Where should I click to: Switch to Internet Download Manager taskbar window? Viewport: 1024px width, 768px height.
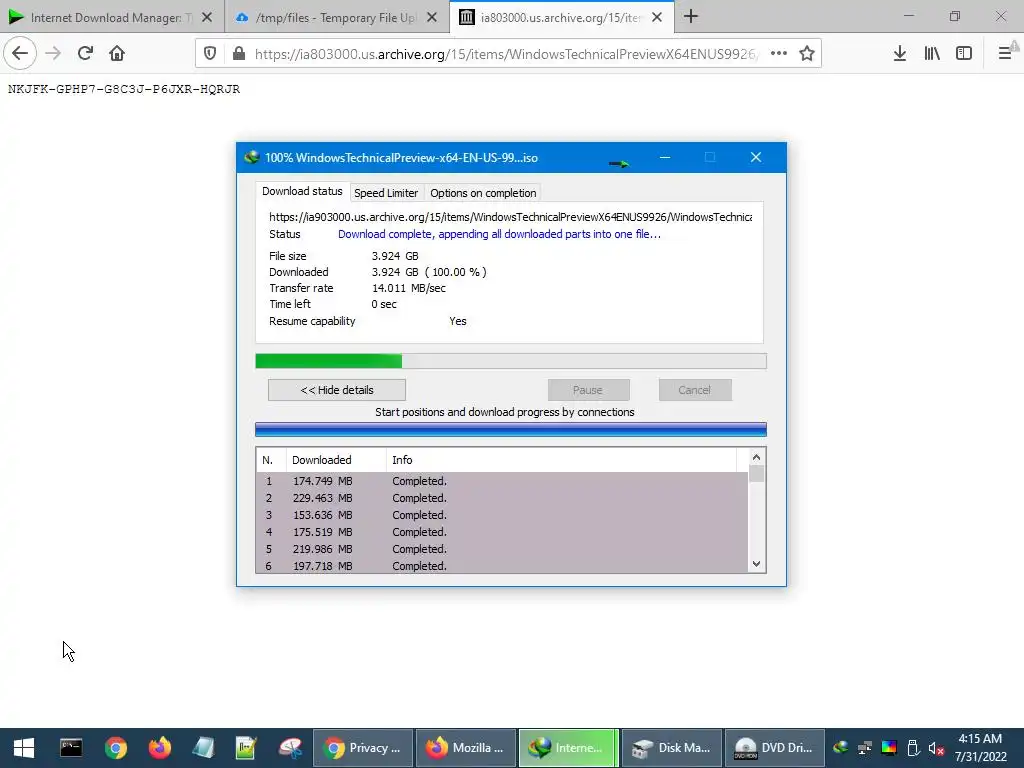(568, 748)
